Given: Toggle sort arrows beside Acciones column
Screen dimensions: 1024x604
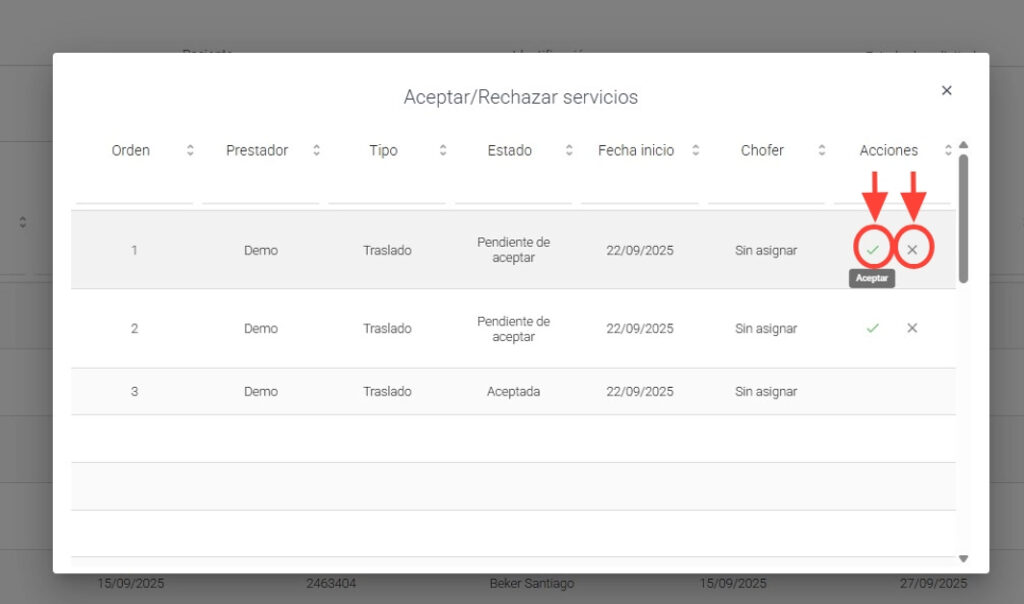Looking at the screenshot, I should [947, 151].
